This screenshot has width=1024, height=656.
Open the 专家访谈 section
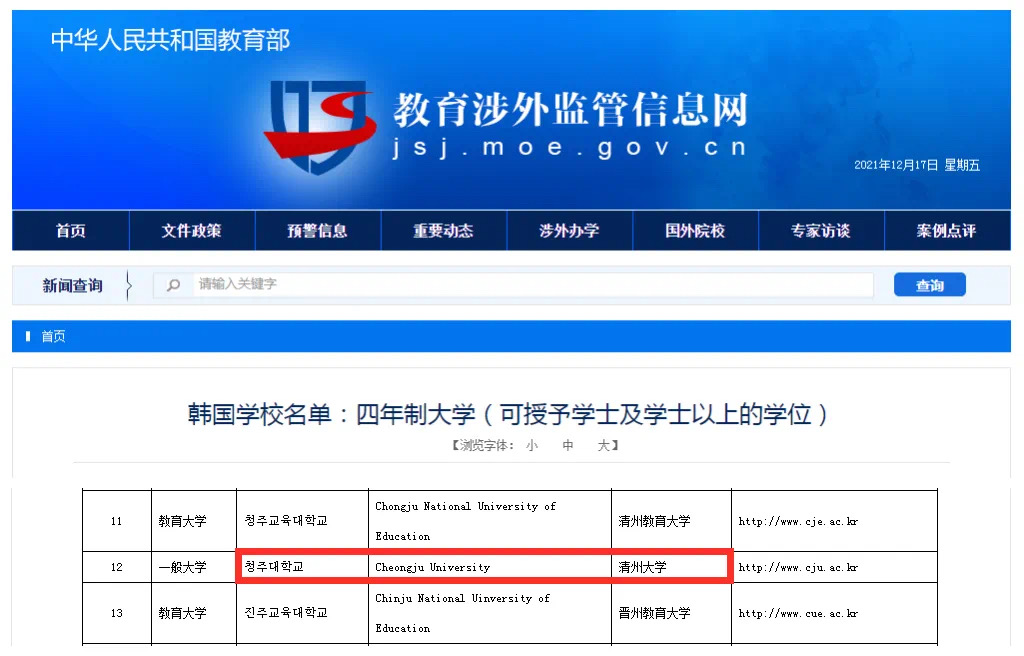coord(821,231)
